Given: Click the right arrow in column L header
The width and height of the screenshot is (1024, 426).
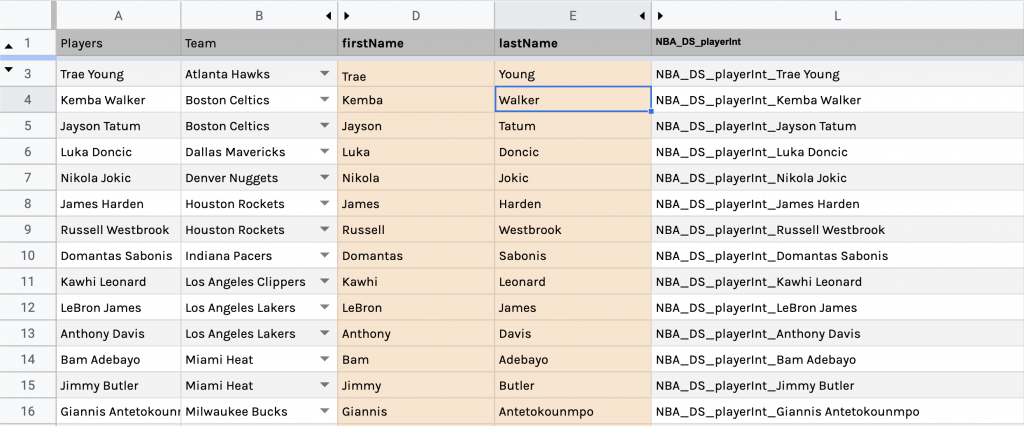Looking at the screenshot, I should [660, 16].
